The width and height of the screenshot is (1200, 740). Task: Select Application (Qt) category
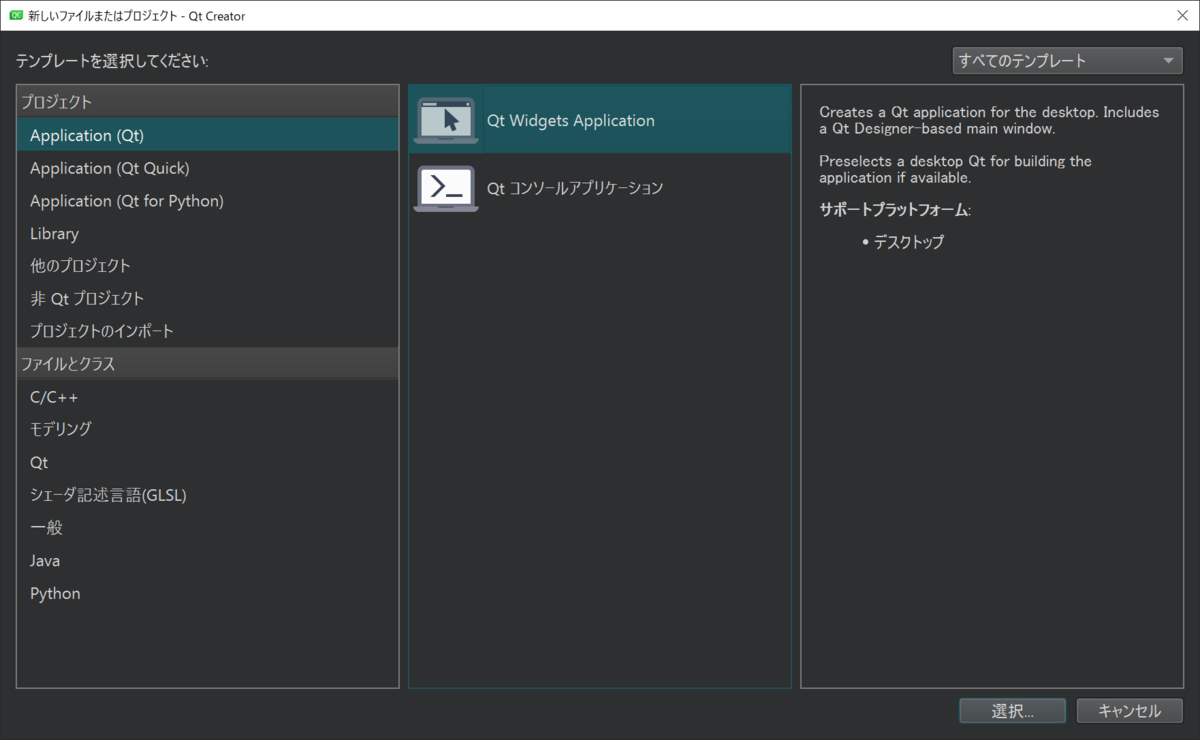[x=208, y=135]
